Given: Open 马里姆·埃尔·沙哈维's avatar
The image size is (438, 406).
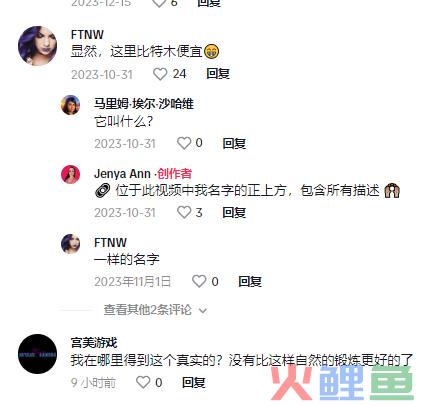Looking at the screenshot, I should click(x=71, y=105).
